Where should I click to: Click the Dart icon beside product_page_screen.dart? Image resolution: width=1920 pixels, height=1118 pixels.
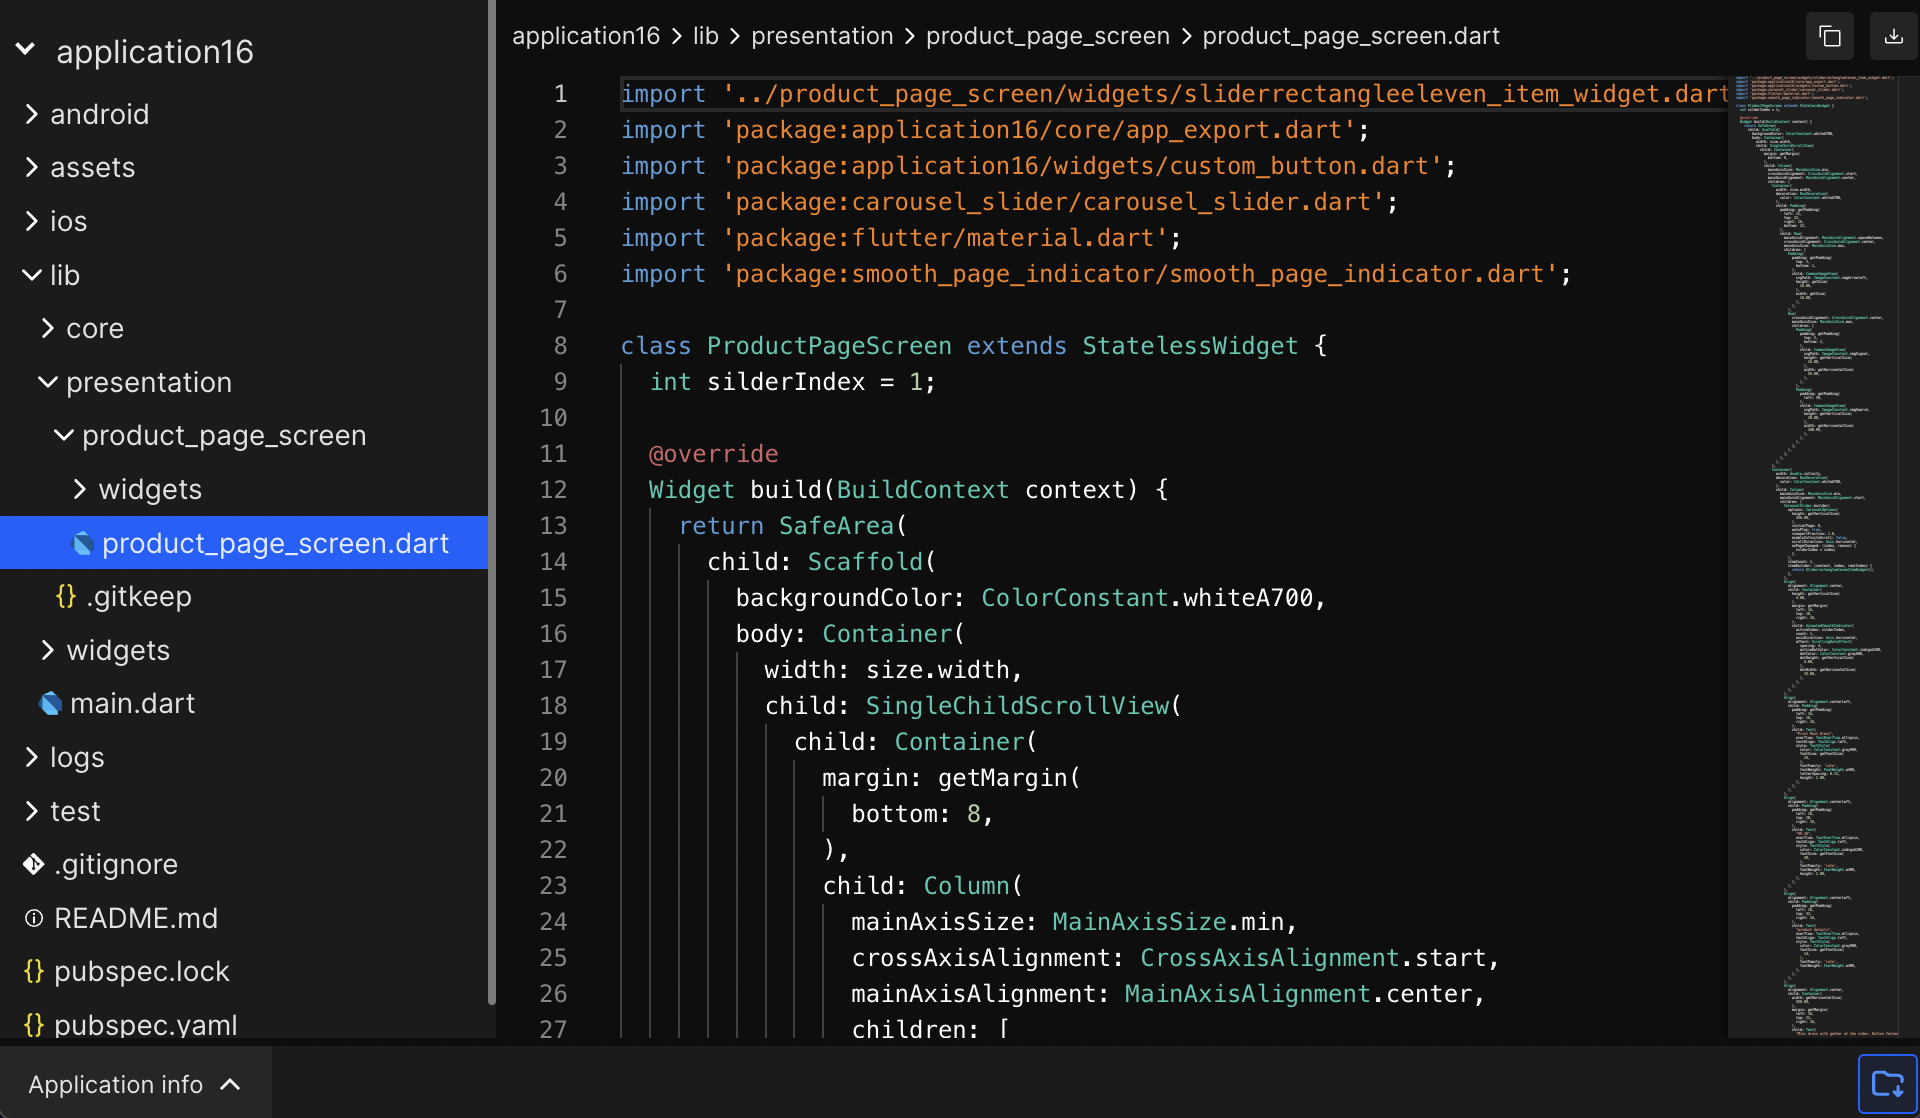83,543
